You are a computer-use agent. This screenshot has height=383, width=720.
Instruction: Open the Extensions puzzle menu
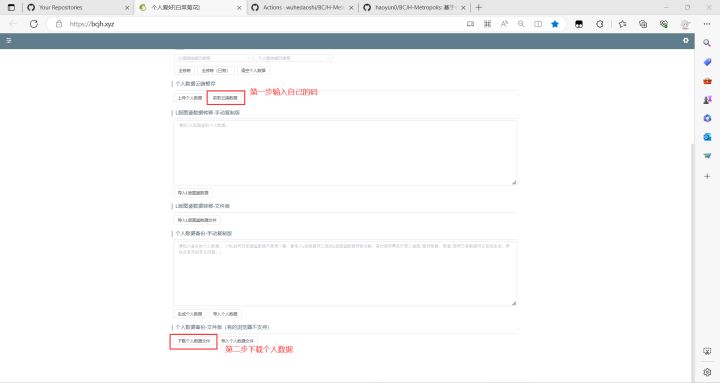pos(600,24)
